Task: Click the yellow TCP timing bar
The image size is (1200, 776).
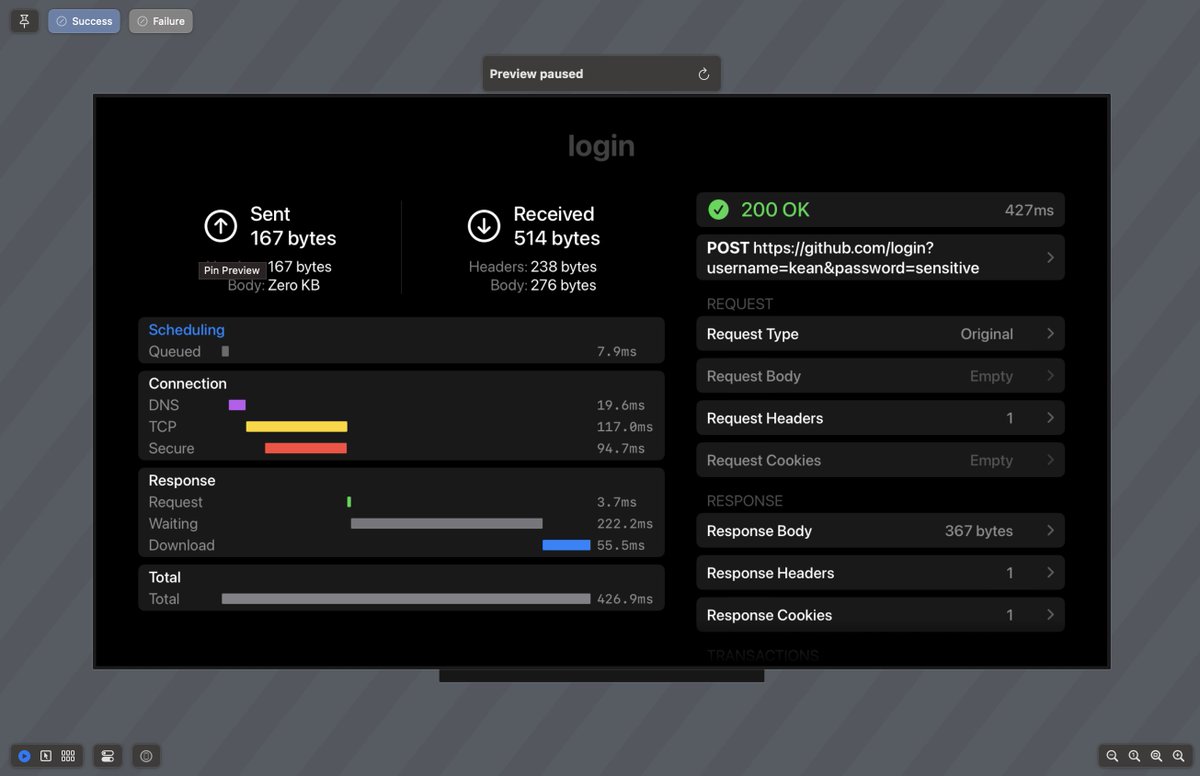Action: 297,427
